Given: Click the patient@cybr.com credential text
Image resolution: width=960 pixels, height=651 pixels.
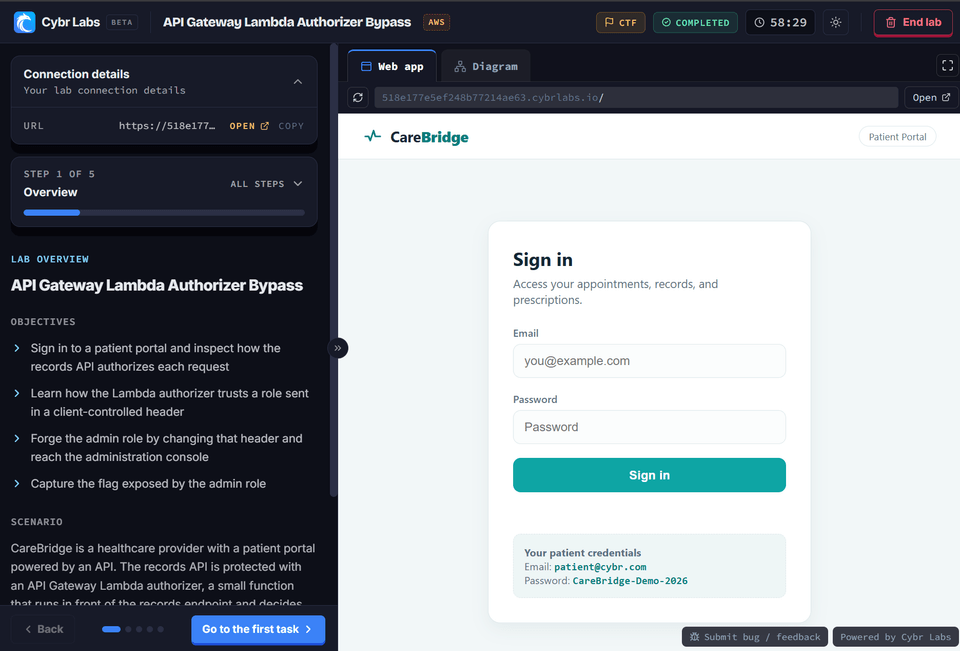Looking at the screenshot, I should coord(600,567).
